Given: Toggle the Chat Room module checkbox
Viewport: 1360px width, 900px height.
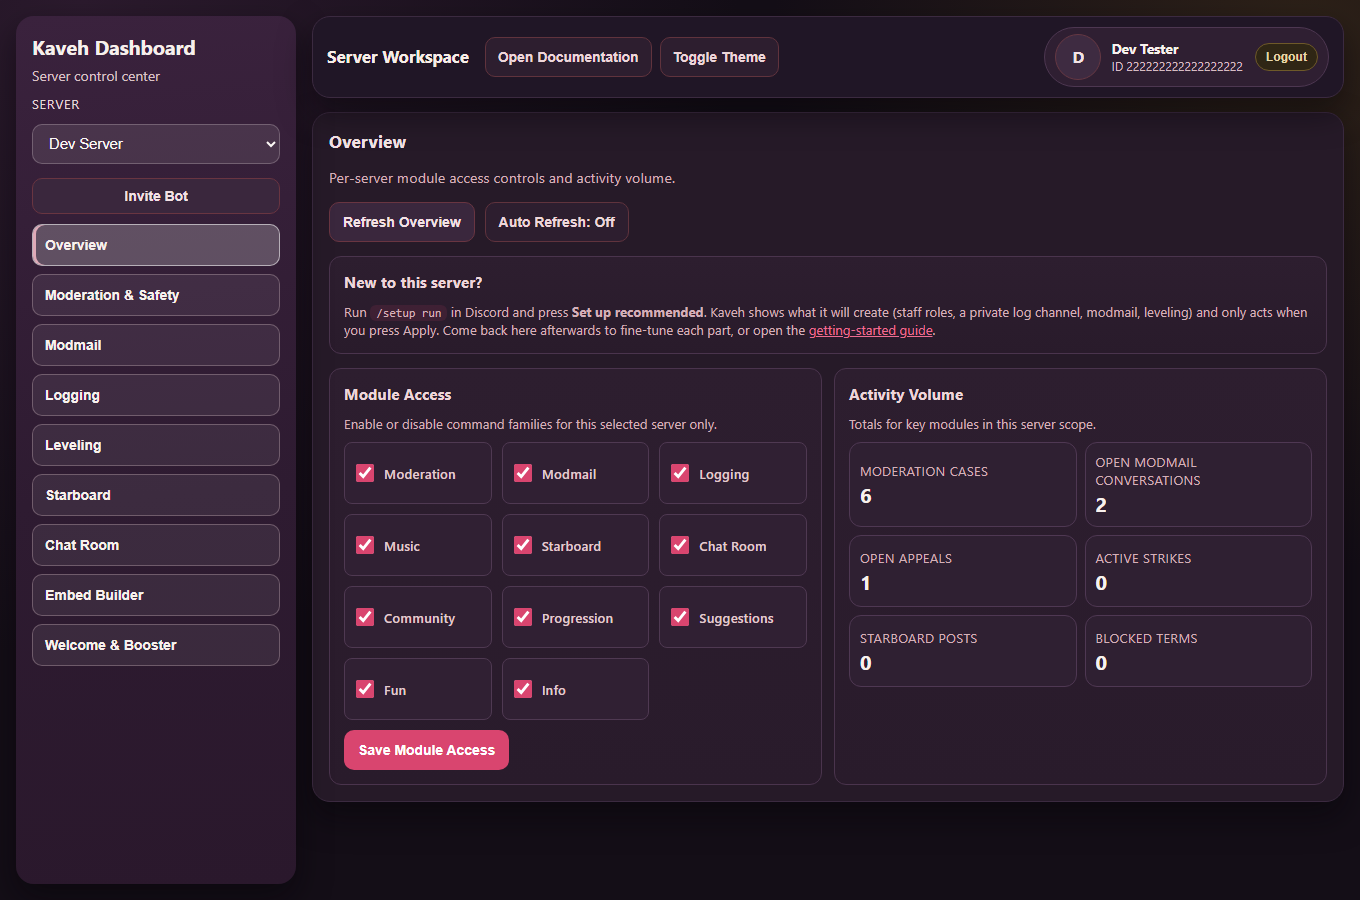Looking at the screenshot, I should [680, 545].
